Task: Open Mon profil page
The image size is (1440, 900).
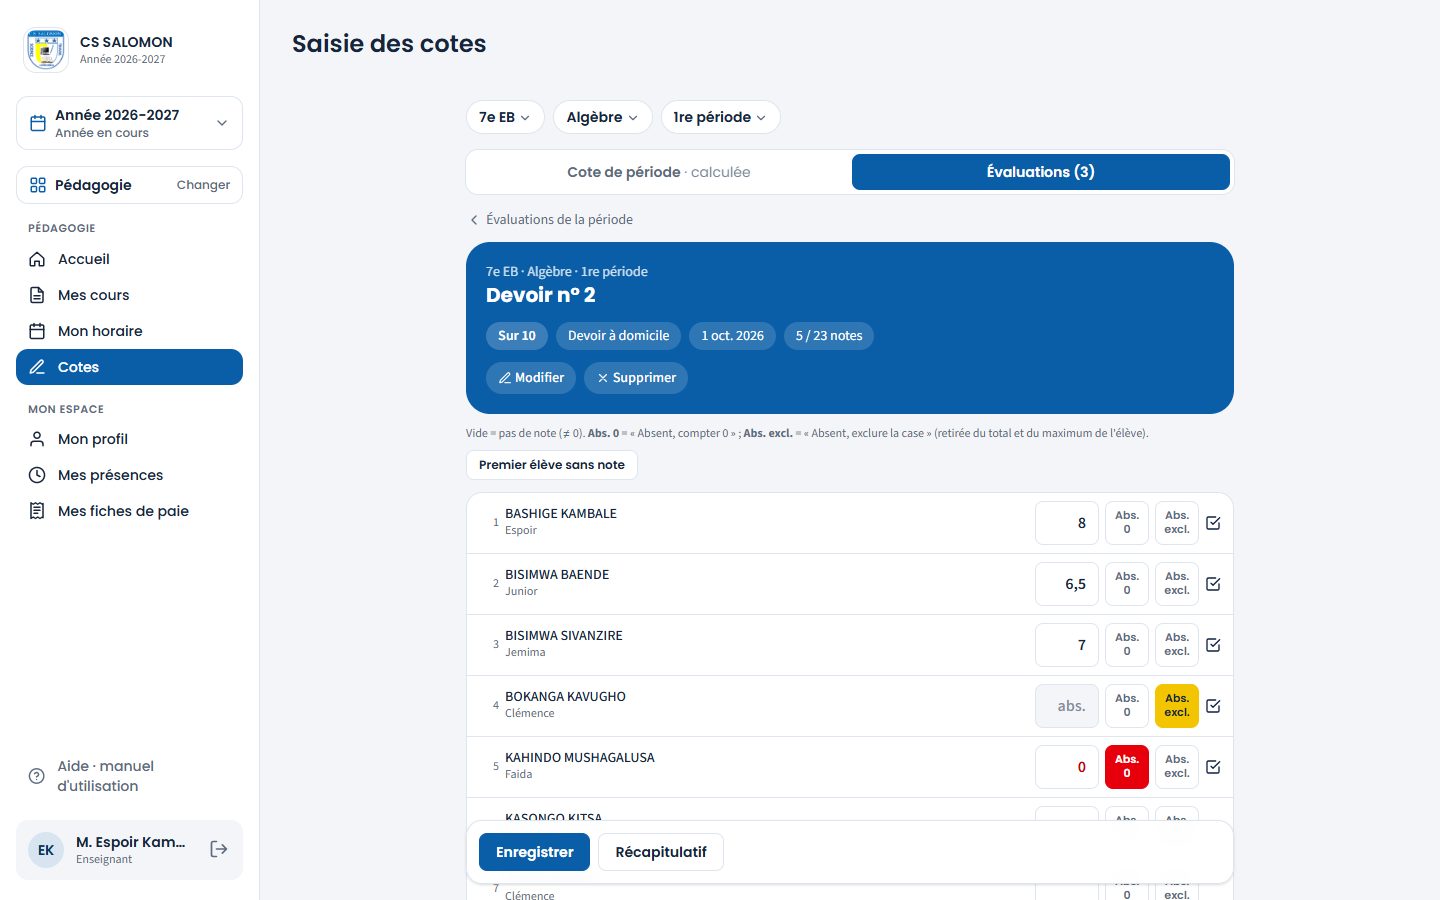Action: (x=129, y=439)
